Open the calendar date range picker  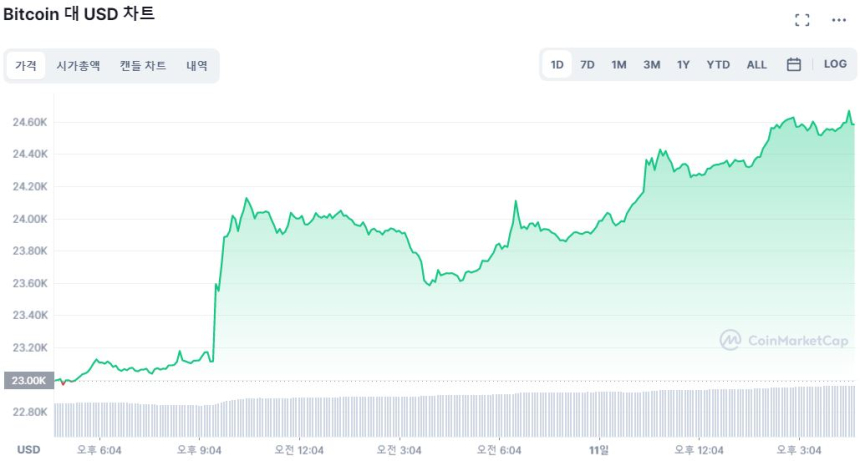point(794,65)
